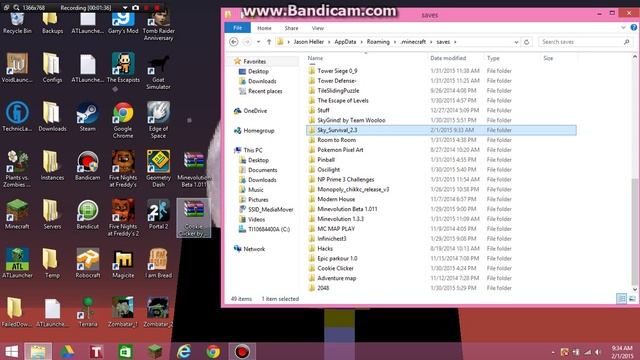
Task: Select The Escapists desktop icon
Action: coord(123,68)
